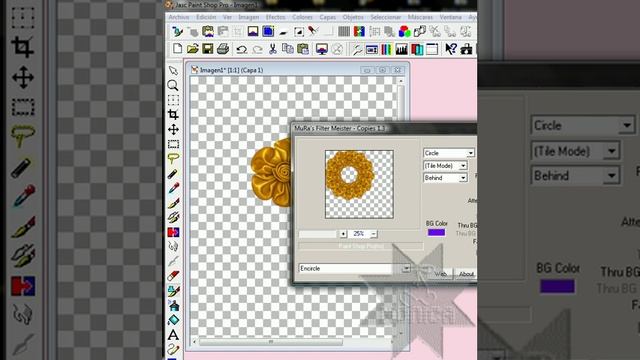This screenshot has height=360, width=640.
Task: Click the Save floppy disk icon
Action: coord(207,49)
